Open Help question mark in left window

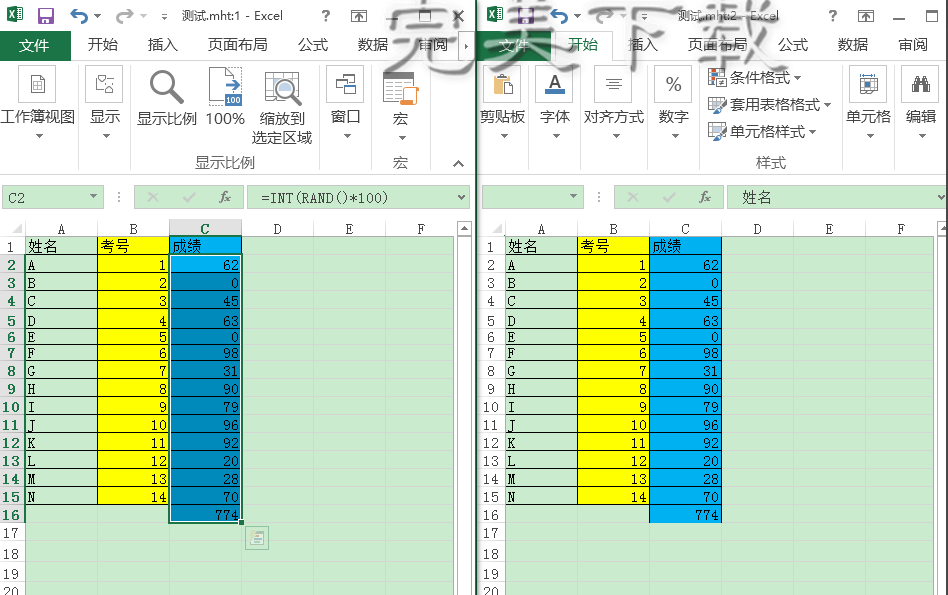coord(326,16)
